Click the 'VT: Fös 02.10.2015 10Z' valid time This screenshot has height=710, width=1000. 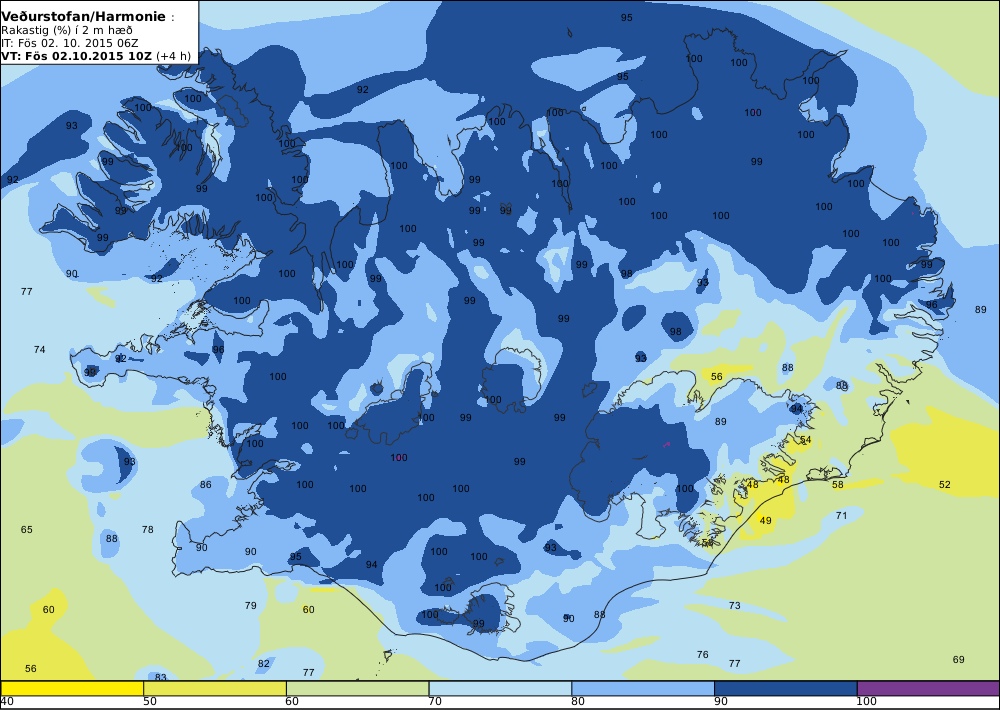[77, 55]
